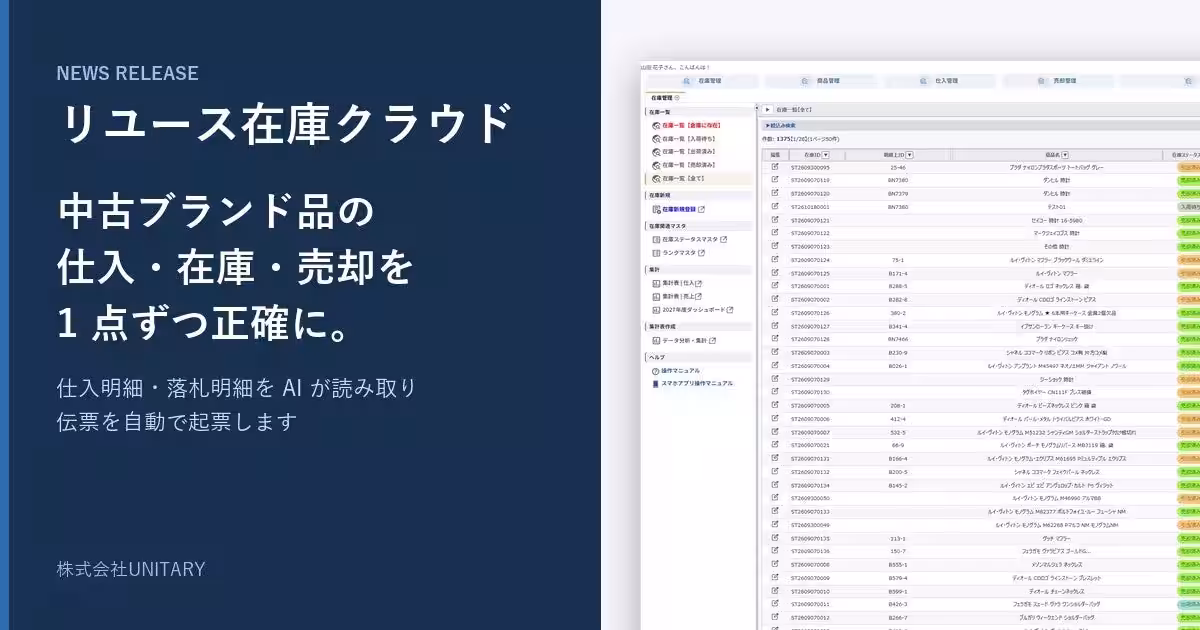This screenshot has height=630, width=1200.
Task: Click edit icon for ST2609070119
Action: click(774, 180)
